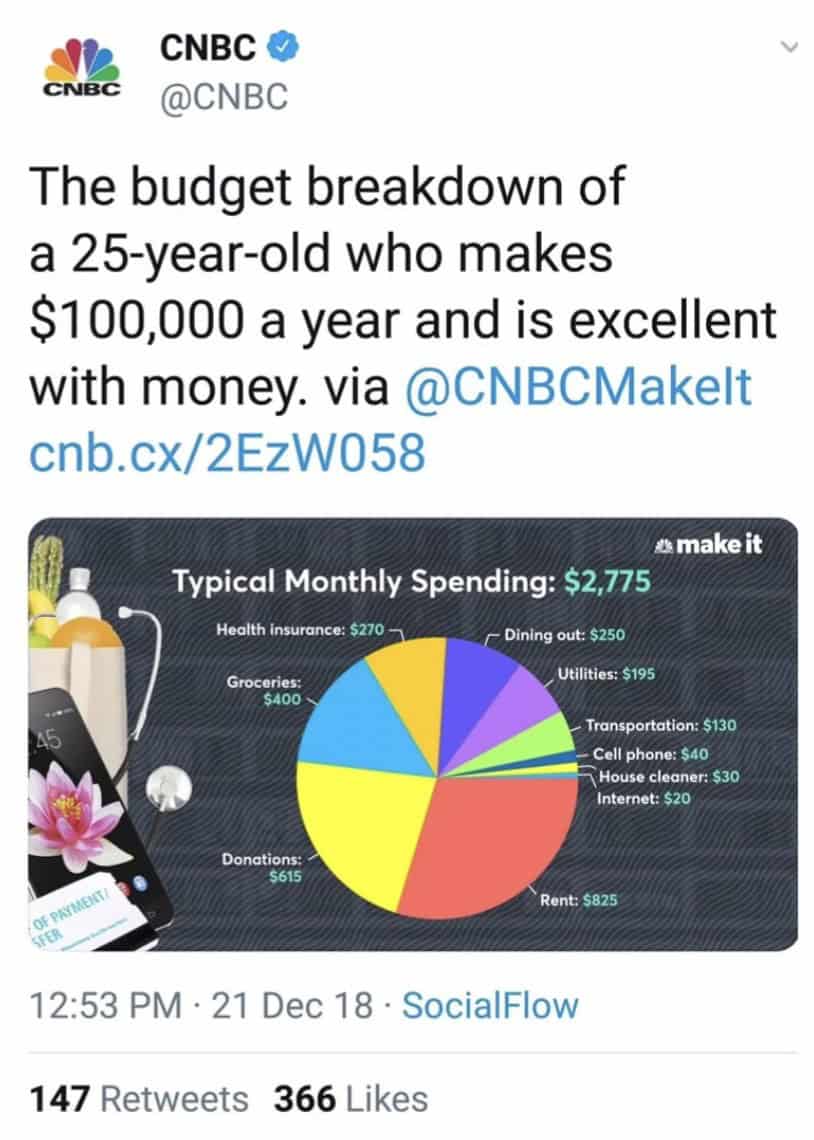Screen dimensions: 814x1140
Task: Click the CNBC peacock logo avatar
Action: (x=81, y=62)
